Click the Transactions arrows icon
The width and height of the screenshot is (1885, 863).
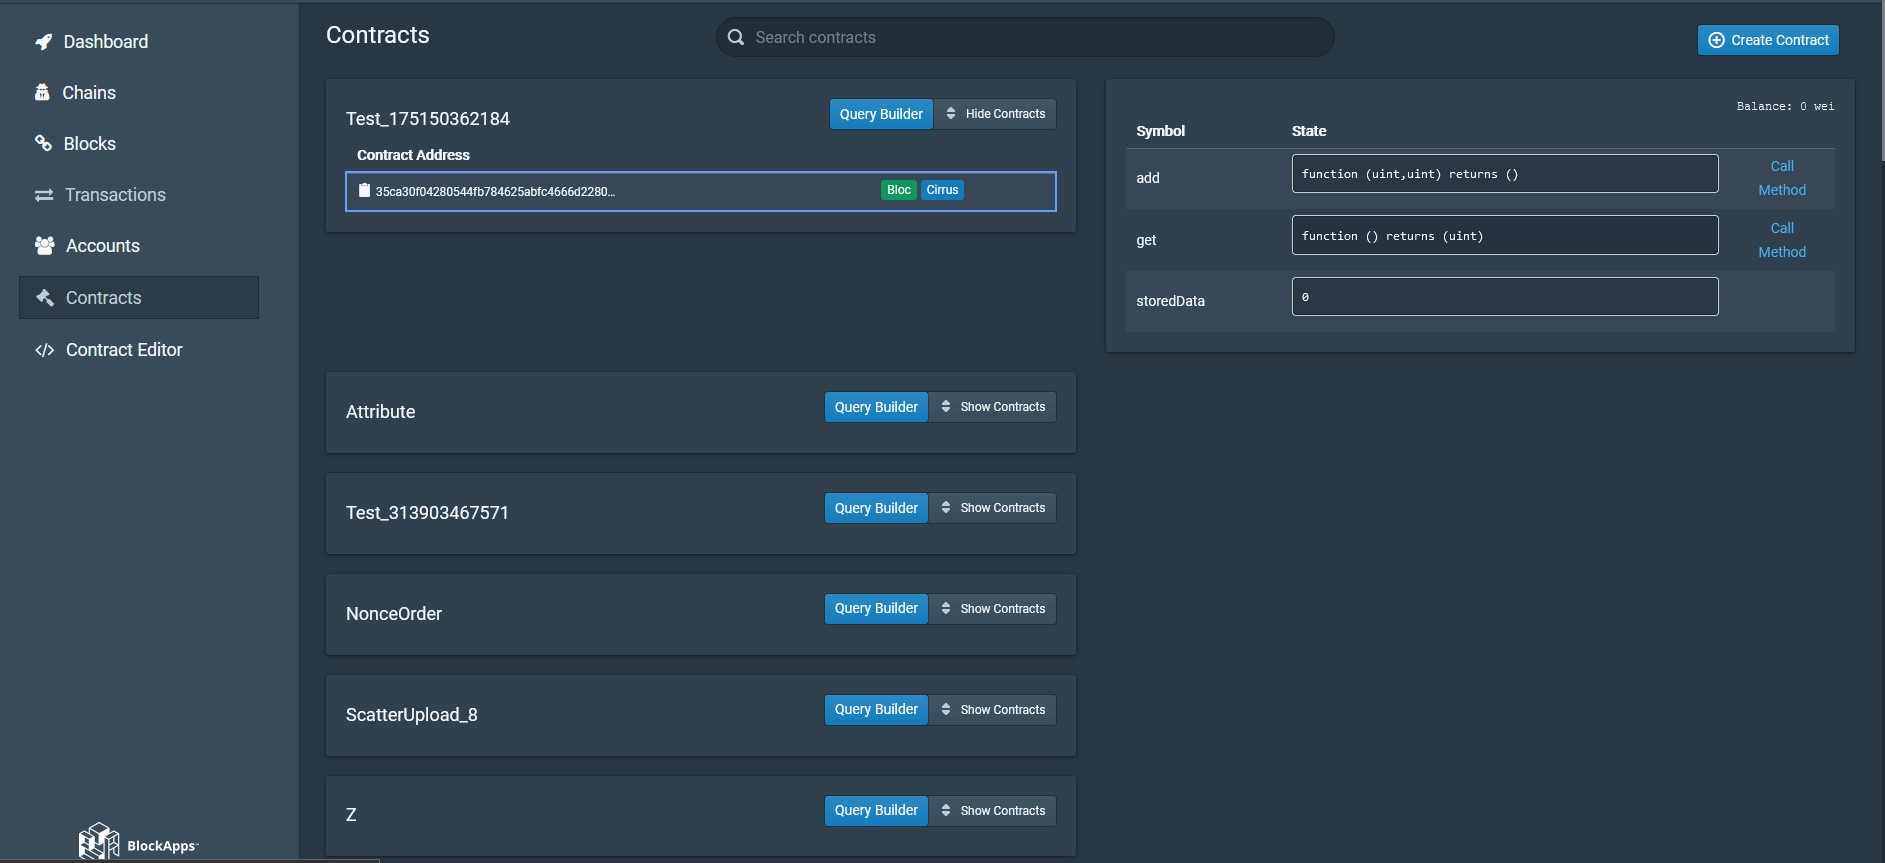pos(44,195)
